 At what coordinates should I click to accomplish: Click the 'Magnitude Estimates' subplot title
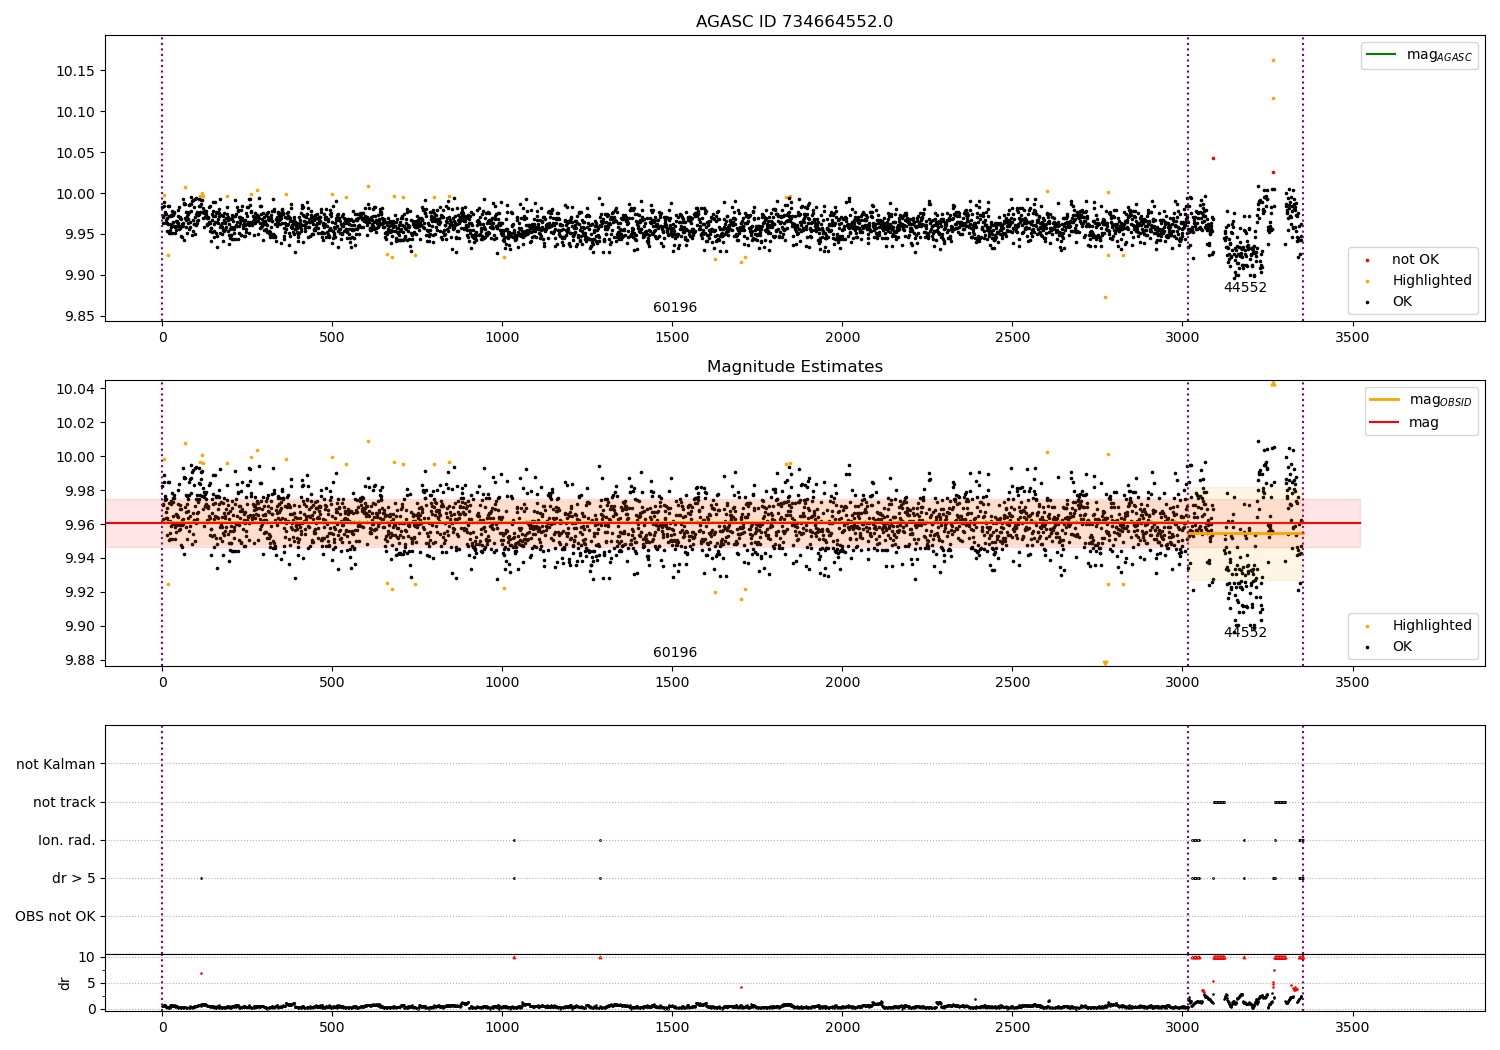coord(794,367)
